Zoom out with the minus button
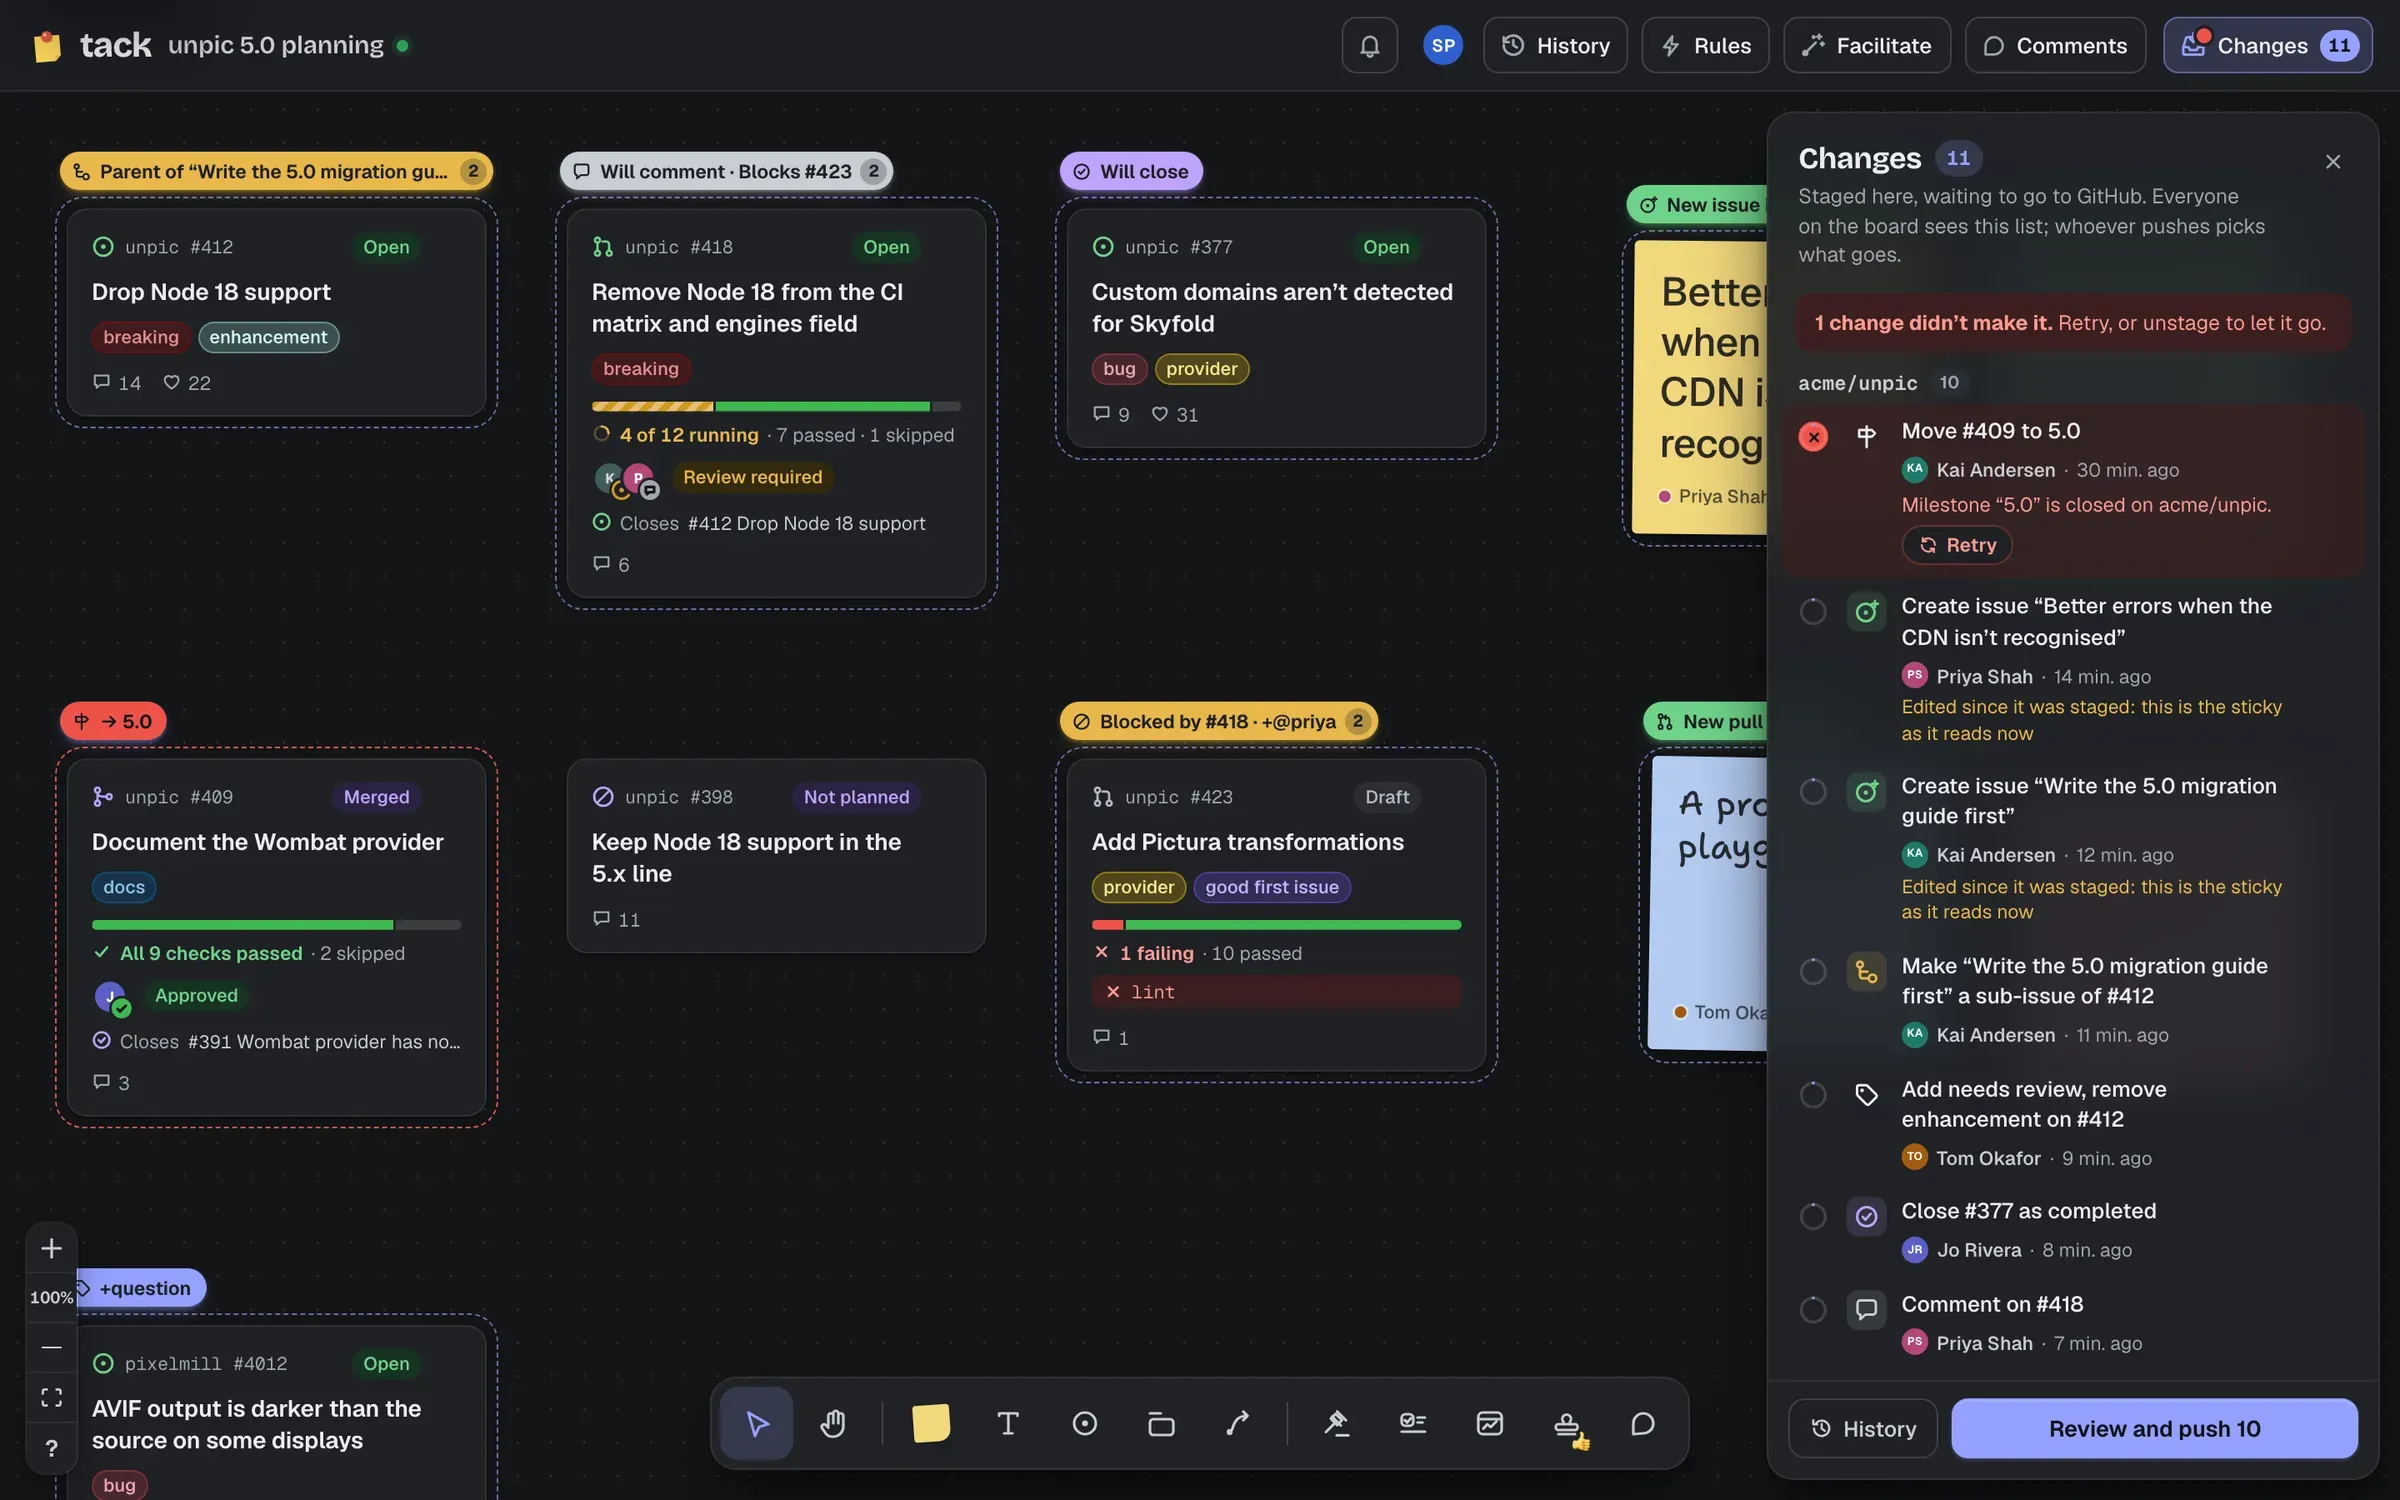 coord(51,1347)
